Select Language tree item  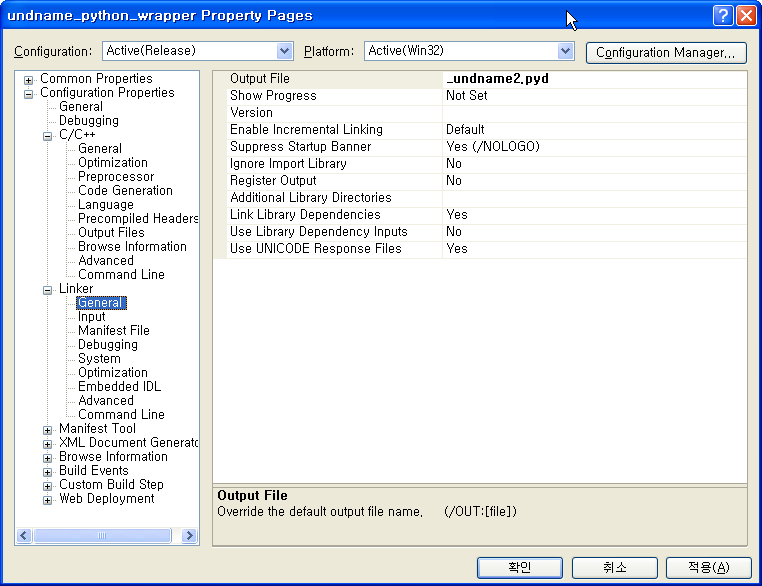(x=105, y=205)
